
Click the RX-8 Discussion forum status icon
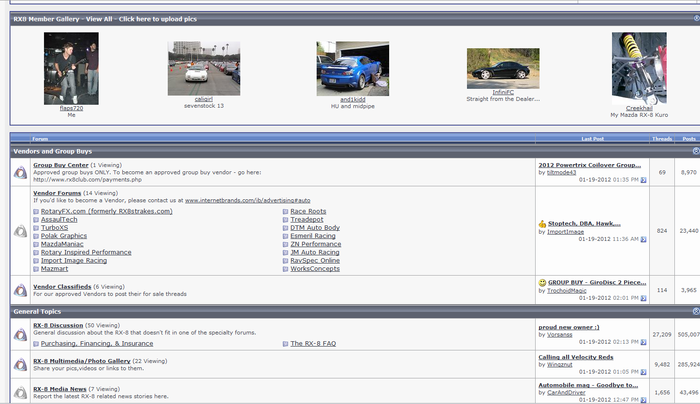pyautogui.click(x=20, y=334)
